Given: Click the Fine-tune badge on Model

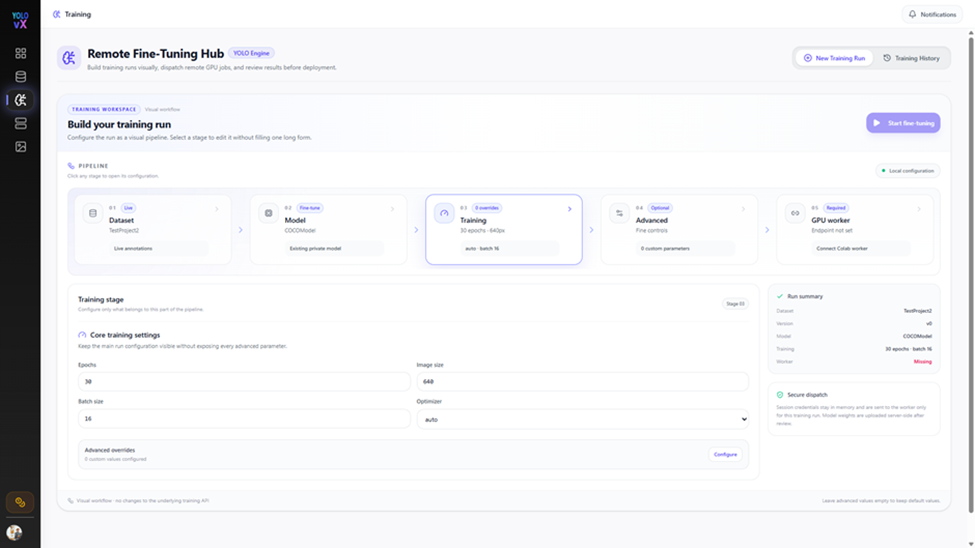Looking at the screenshot, I should 310,208.
